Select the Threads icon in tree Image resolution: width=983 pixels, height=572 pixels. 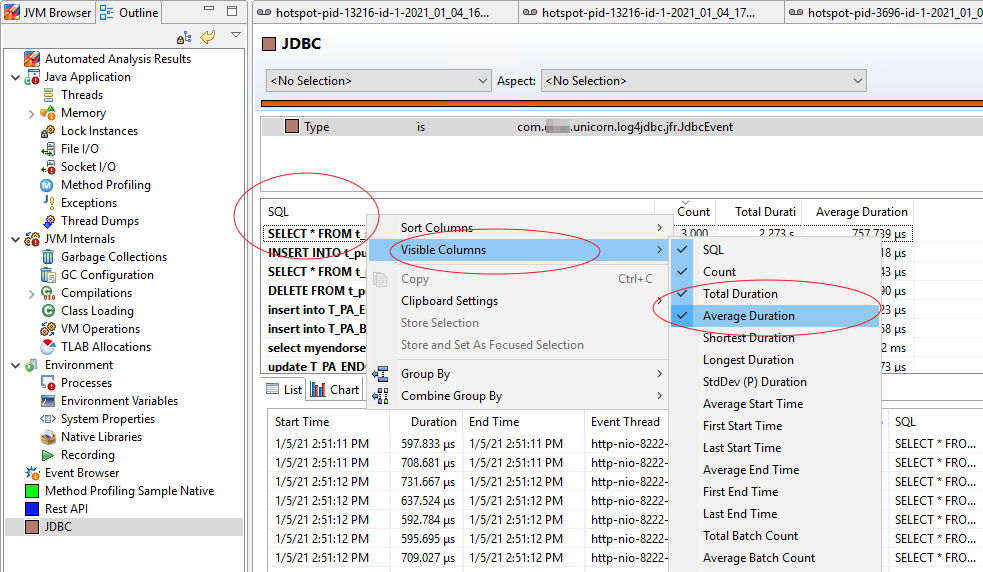click(x=48, y=95)
